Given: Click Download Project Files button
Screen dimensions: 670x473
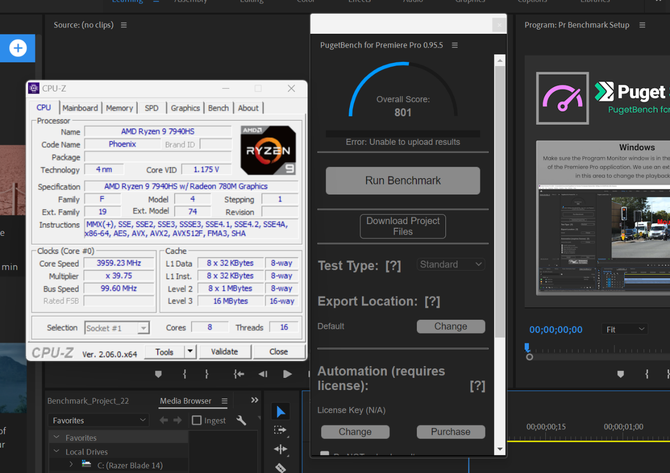Looking at the screenshot, I should [403, 226].
